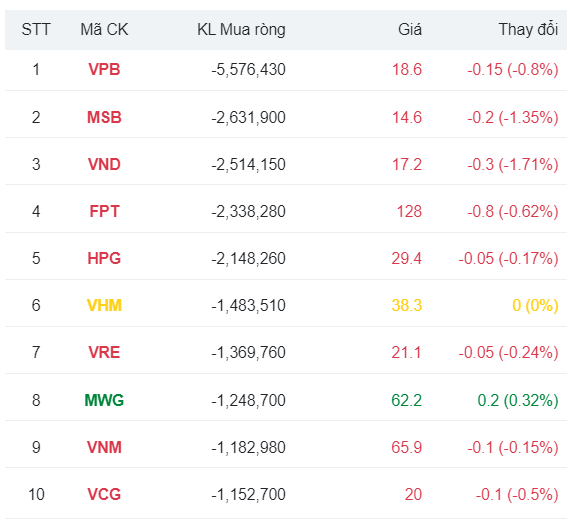This screenshot has height=521, width=575.
Task: Click the KL Mua ròng column header
Action: coord(241,30)
